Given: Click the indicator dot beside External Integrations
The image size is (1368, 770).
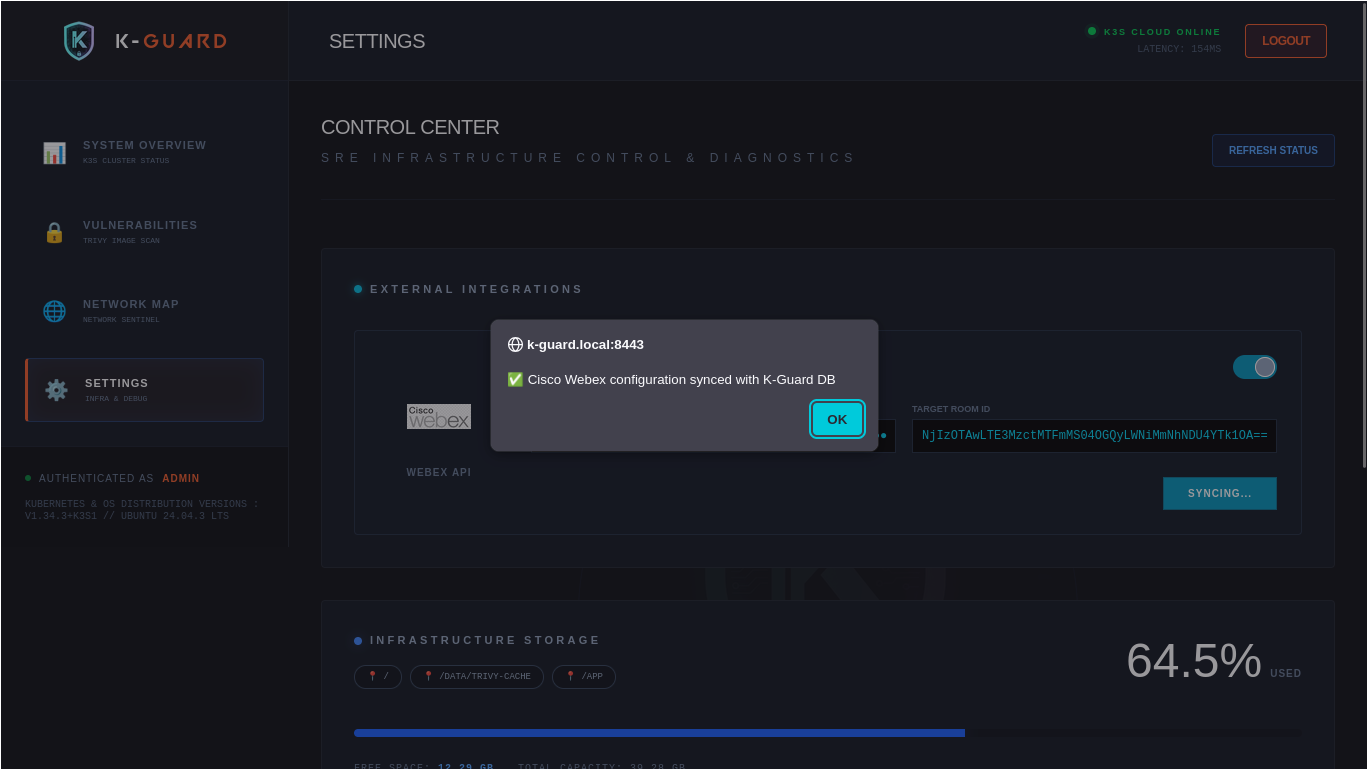Looking at the screenshot, I should click(358, 288).
